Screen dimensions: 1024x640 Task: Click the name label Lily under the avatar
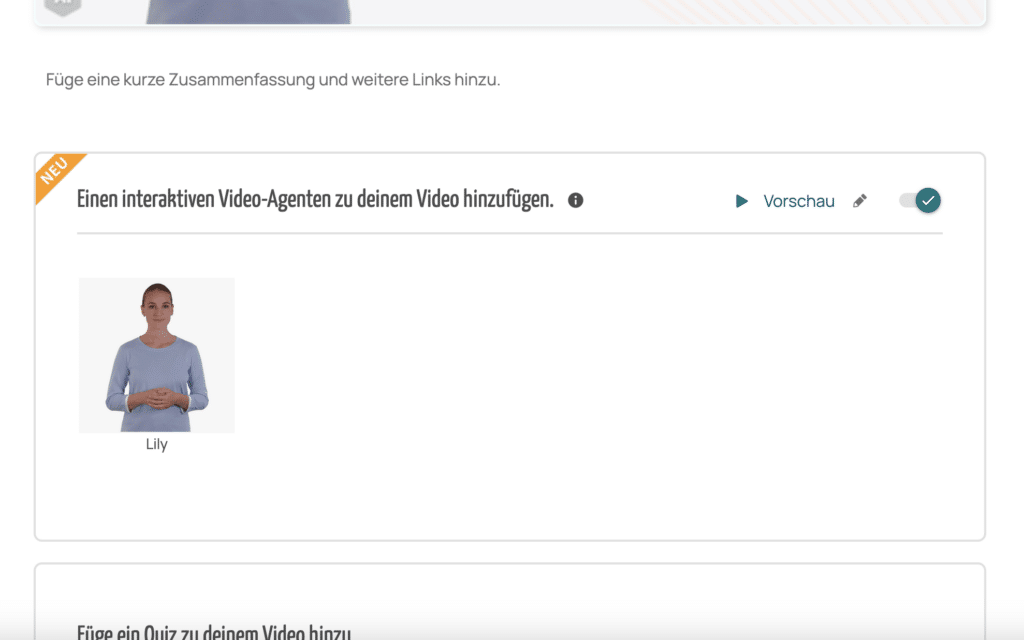click(157, 445)
